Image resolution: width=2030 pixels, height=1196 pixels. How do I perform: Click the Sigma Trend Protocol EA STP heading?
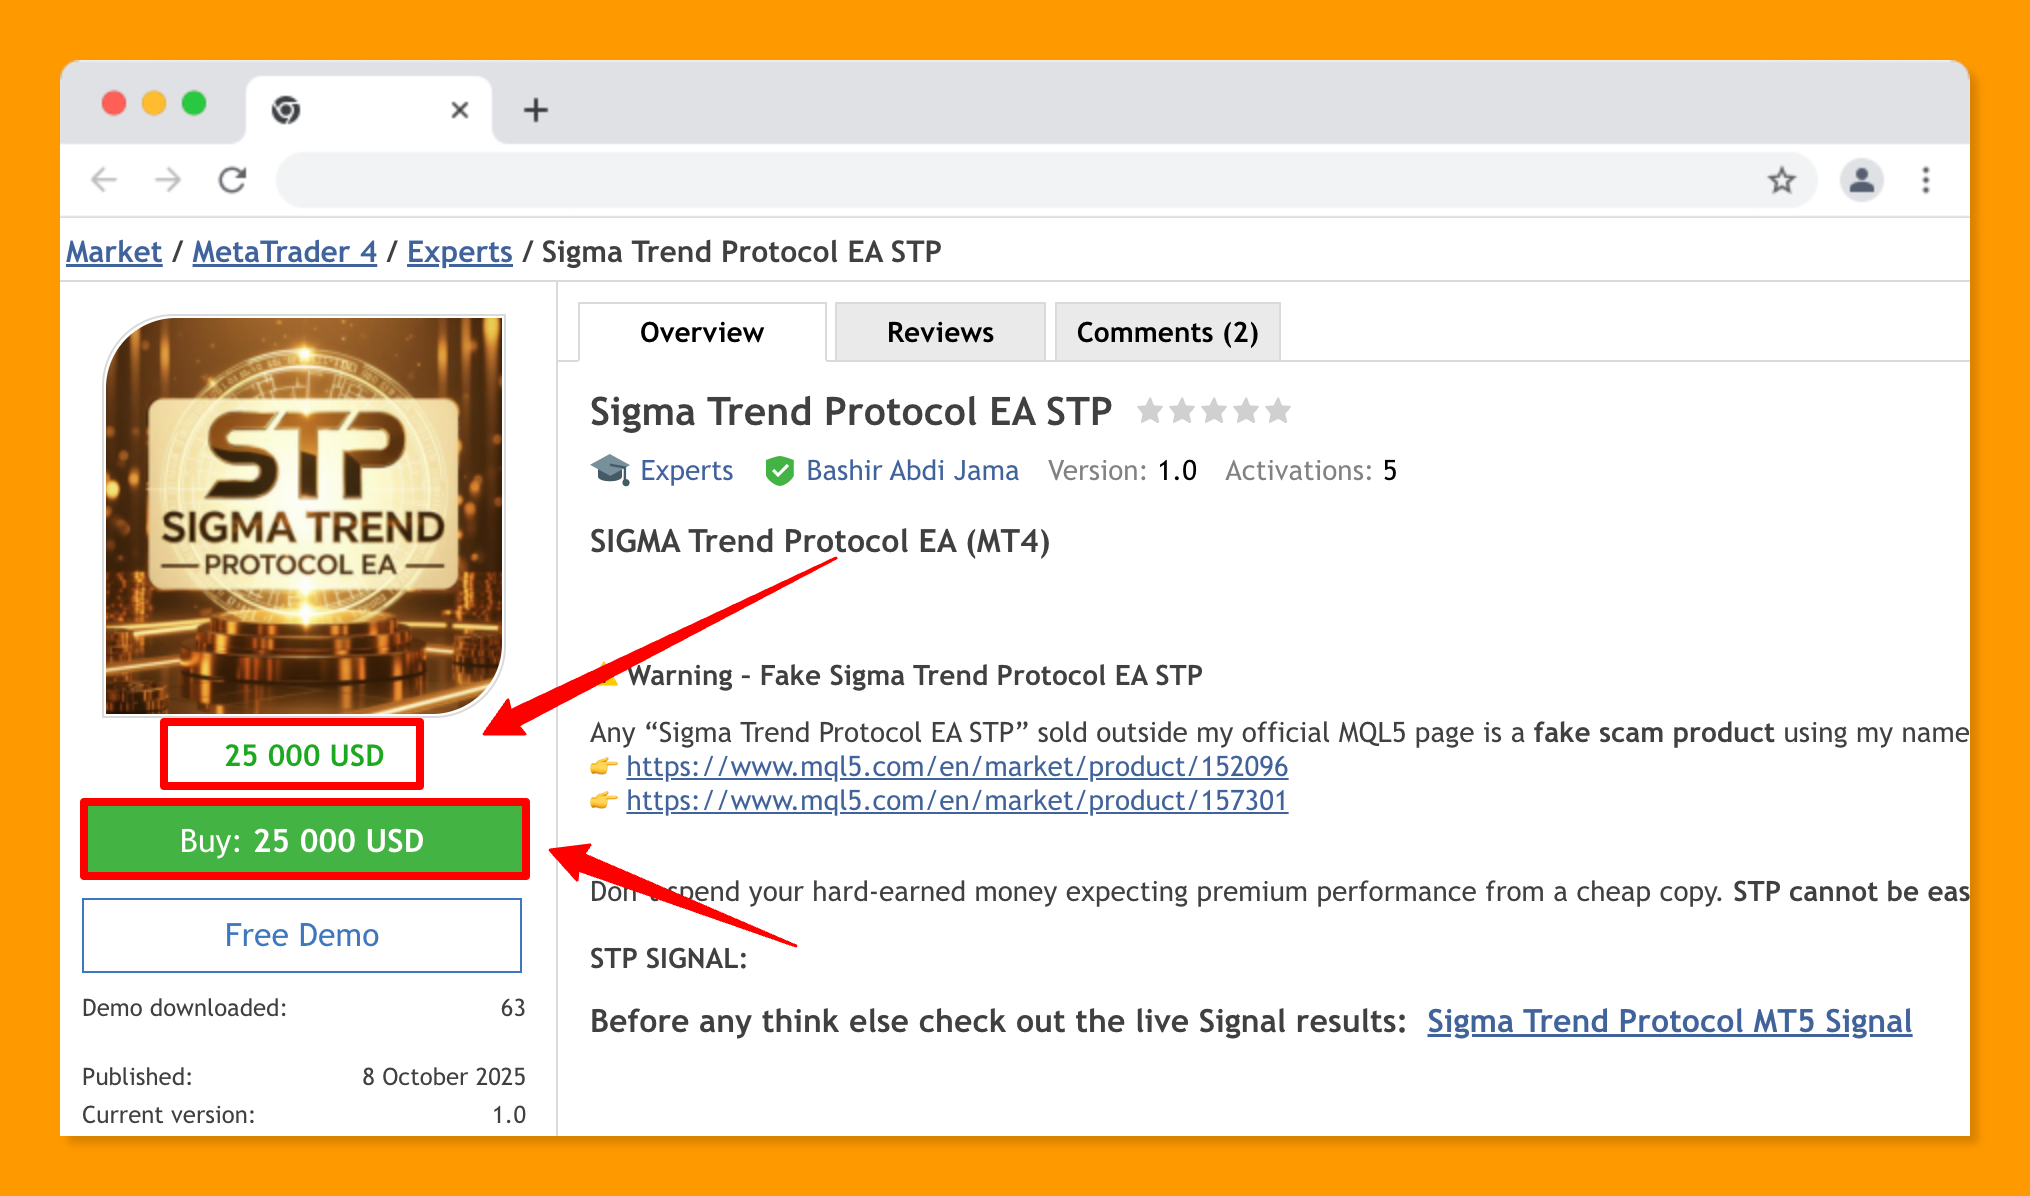point(851,412)
